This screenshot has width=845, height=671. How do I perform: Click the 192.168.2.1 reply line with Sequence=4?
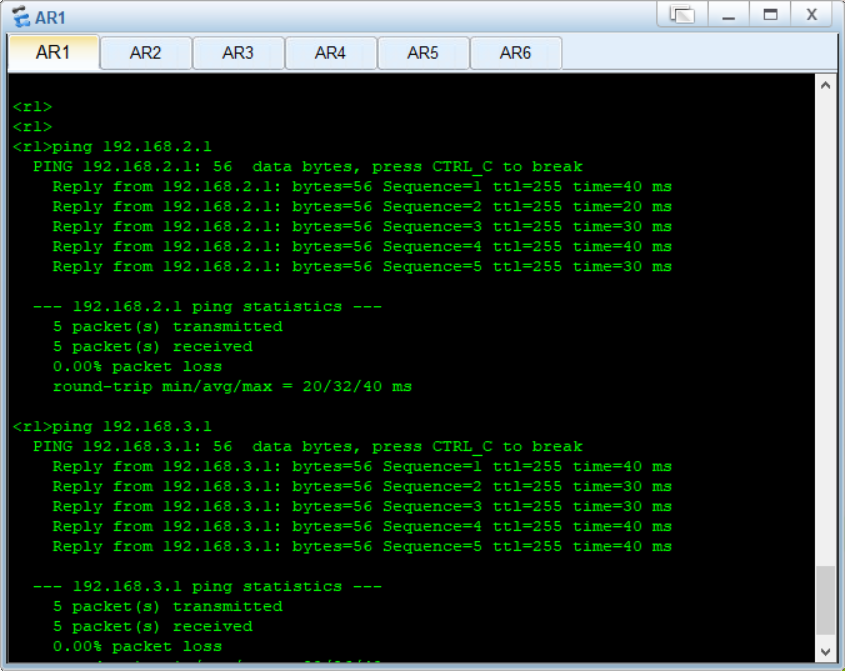pyautogui.click(x=362, y=246)
